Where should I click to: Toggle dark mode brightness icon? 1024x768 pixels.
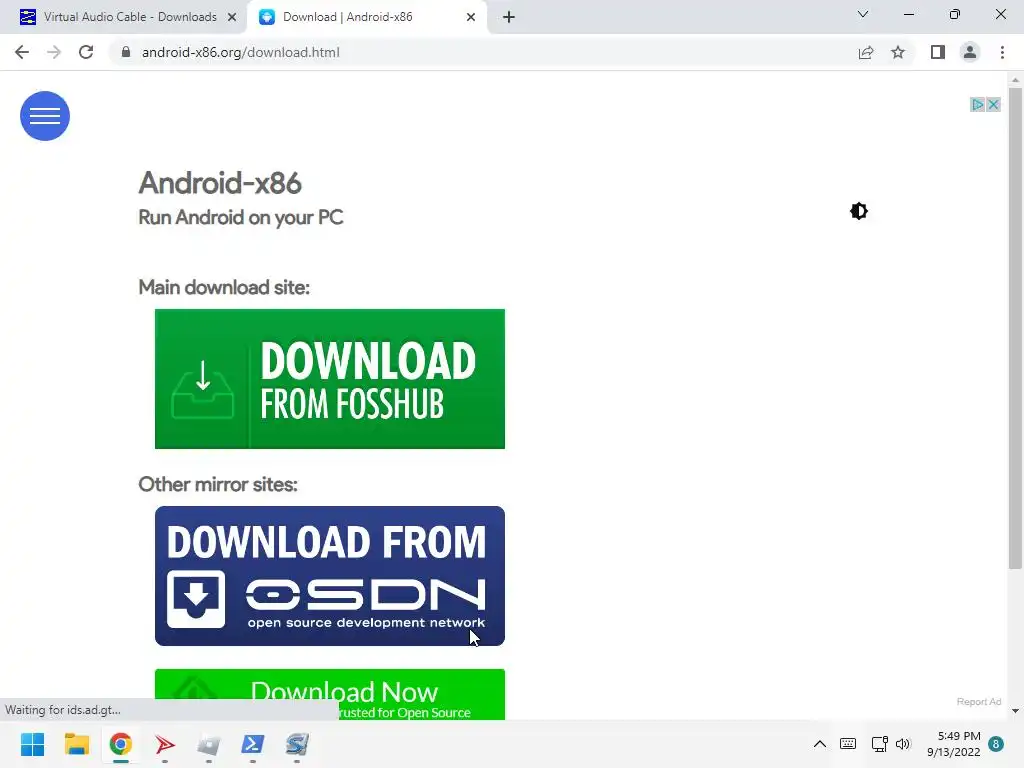859,211
